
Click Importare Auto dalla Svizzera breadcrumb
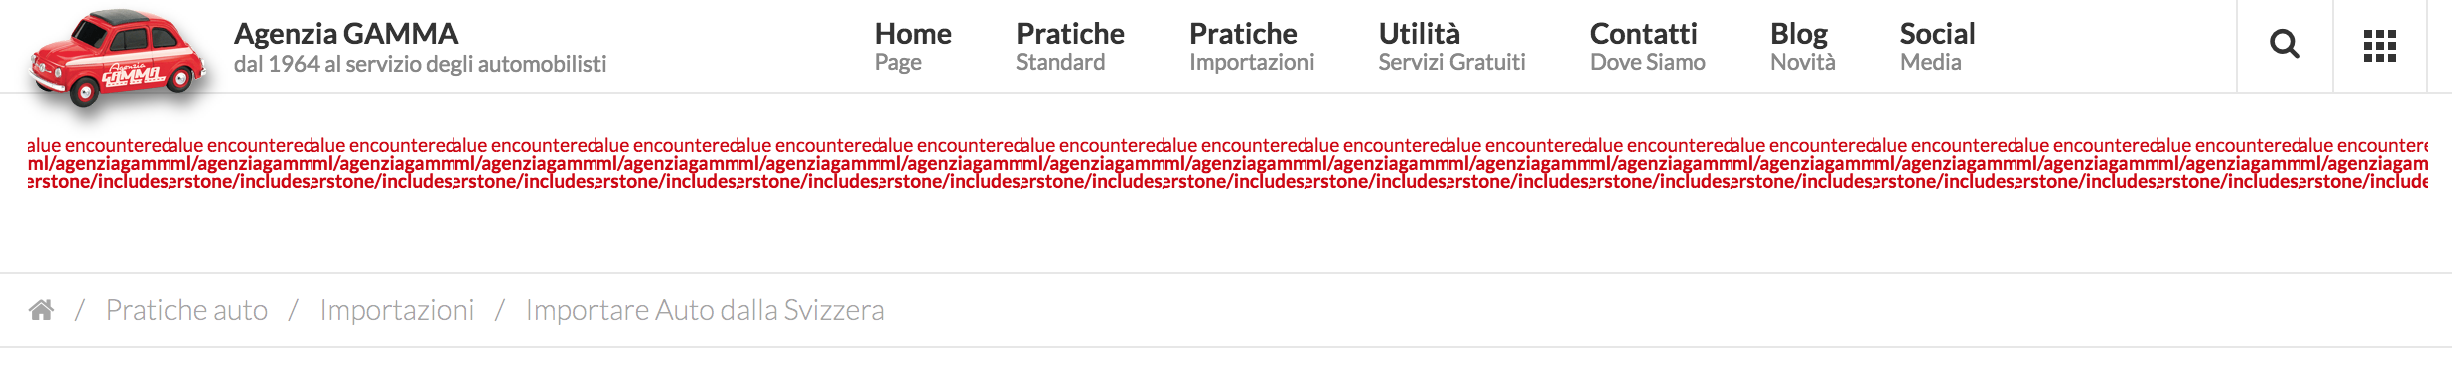coord(705,310)
